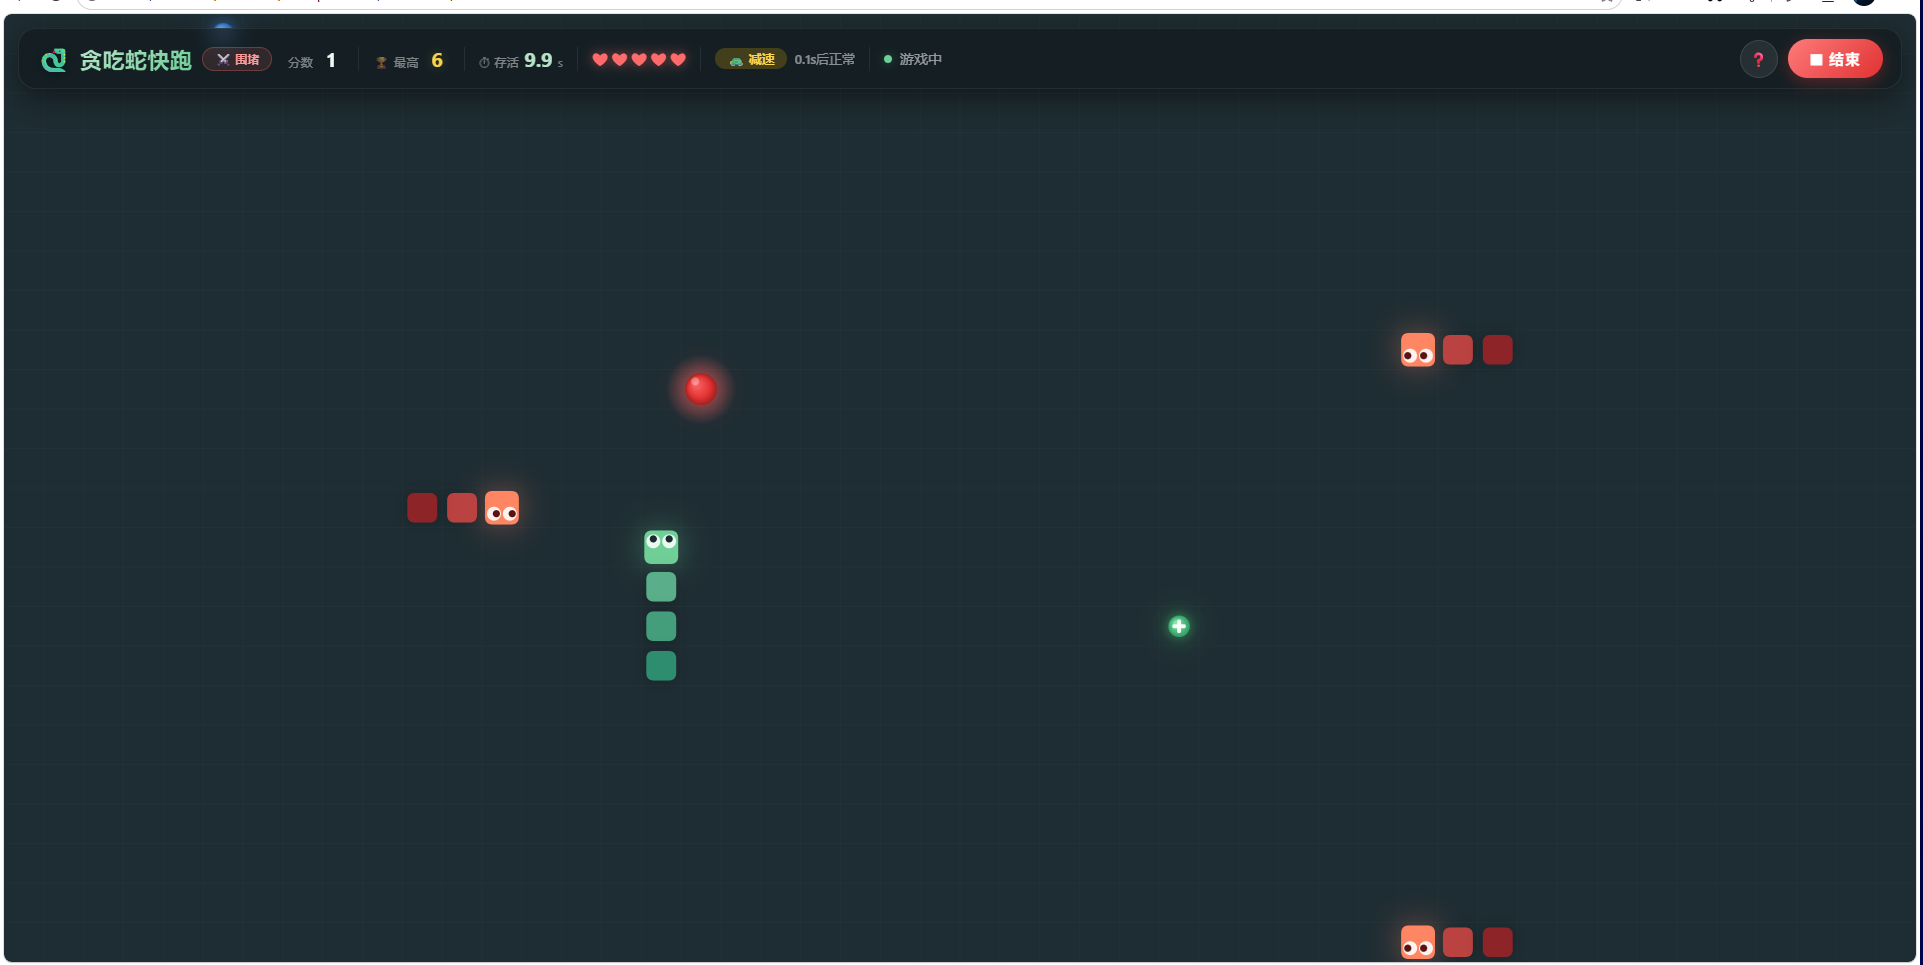
Task: Click the 减速 slowdown status badge
Action: click(x=751, y=59)
